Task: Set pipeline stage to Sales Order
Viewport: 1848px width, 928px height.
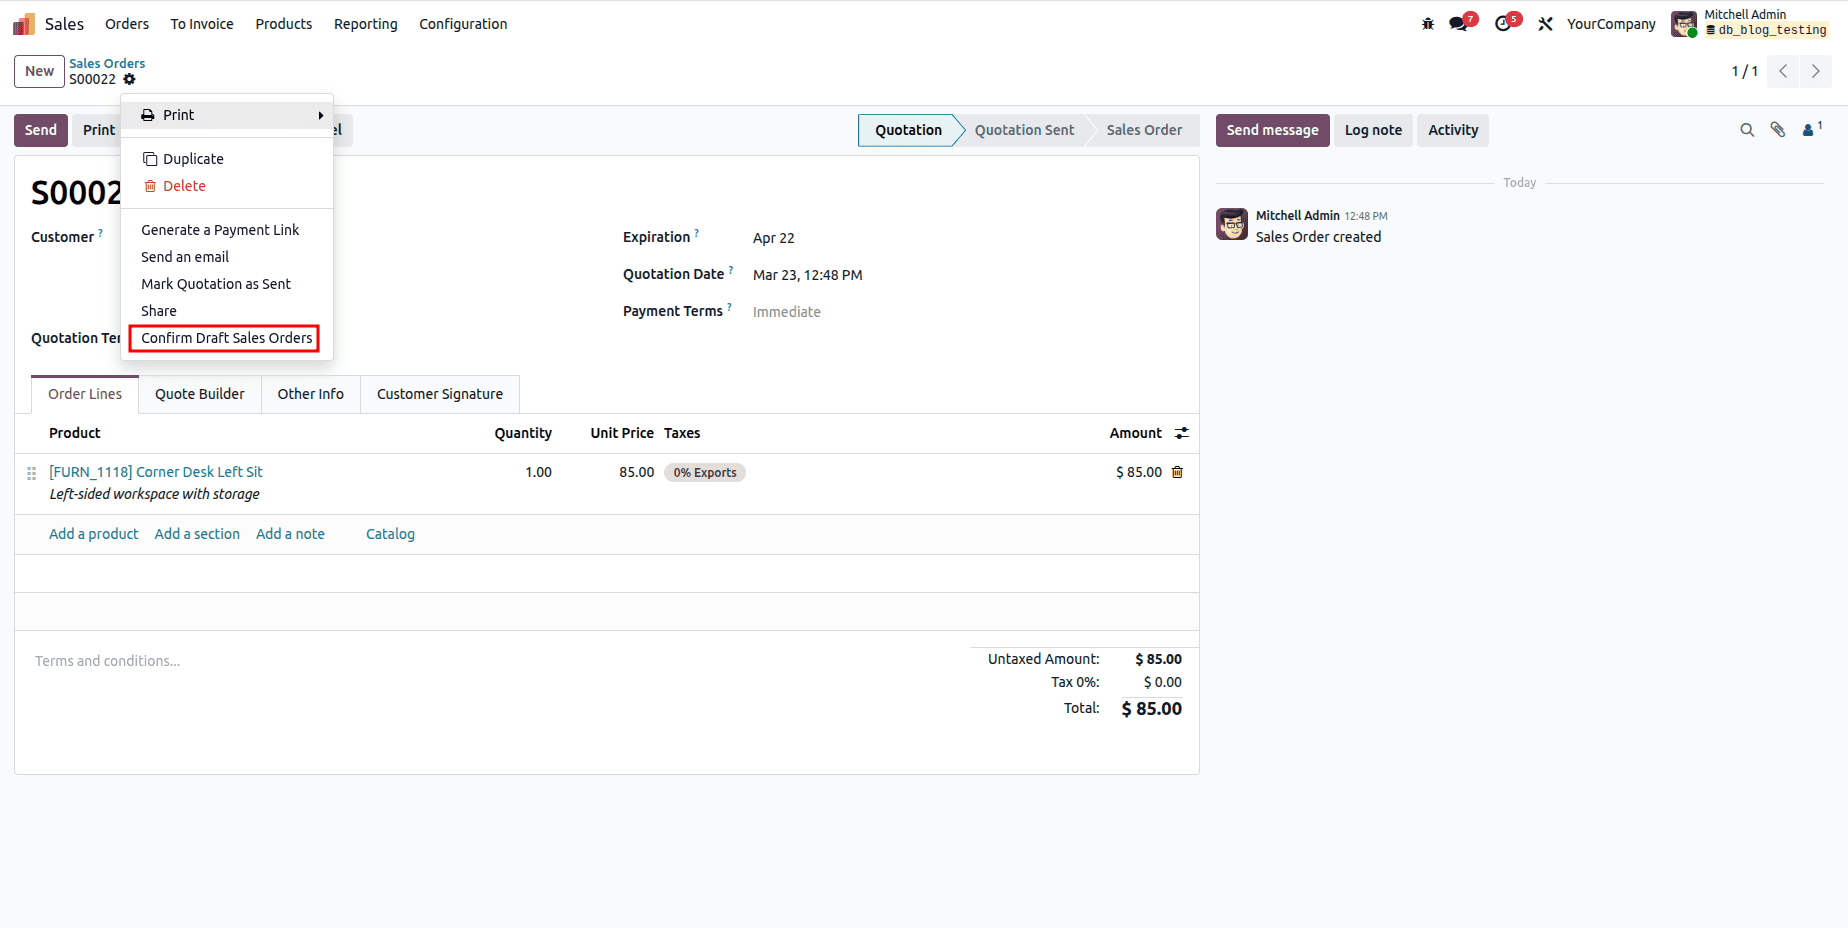Action: coord(1144,130)
